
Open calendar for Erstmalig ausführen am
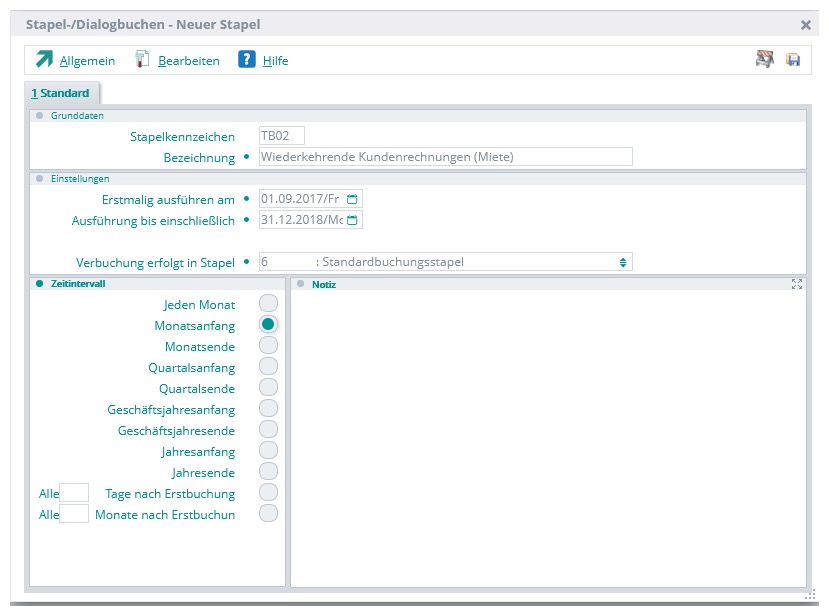352,199
